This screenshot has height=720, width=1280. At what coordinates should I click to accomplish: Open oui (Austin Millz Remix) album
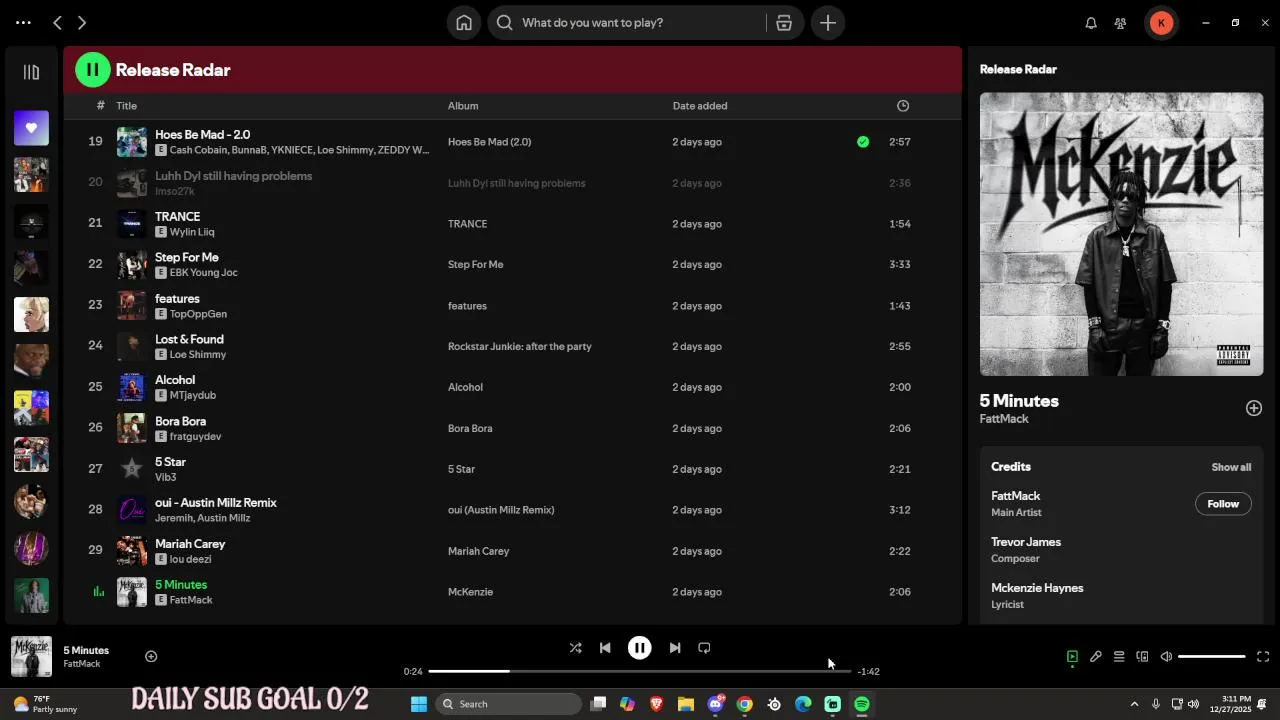click(501, 510)
